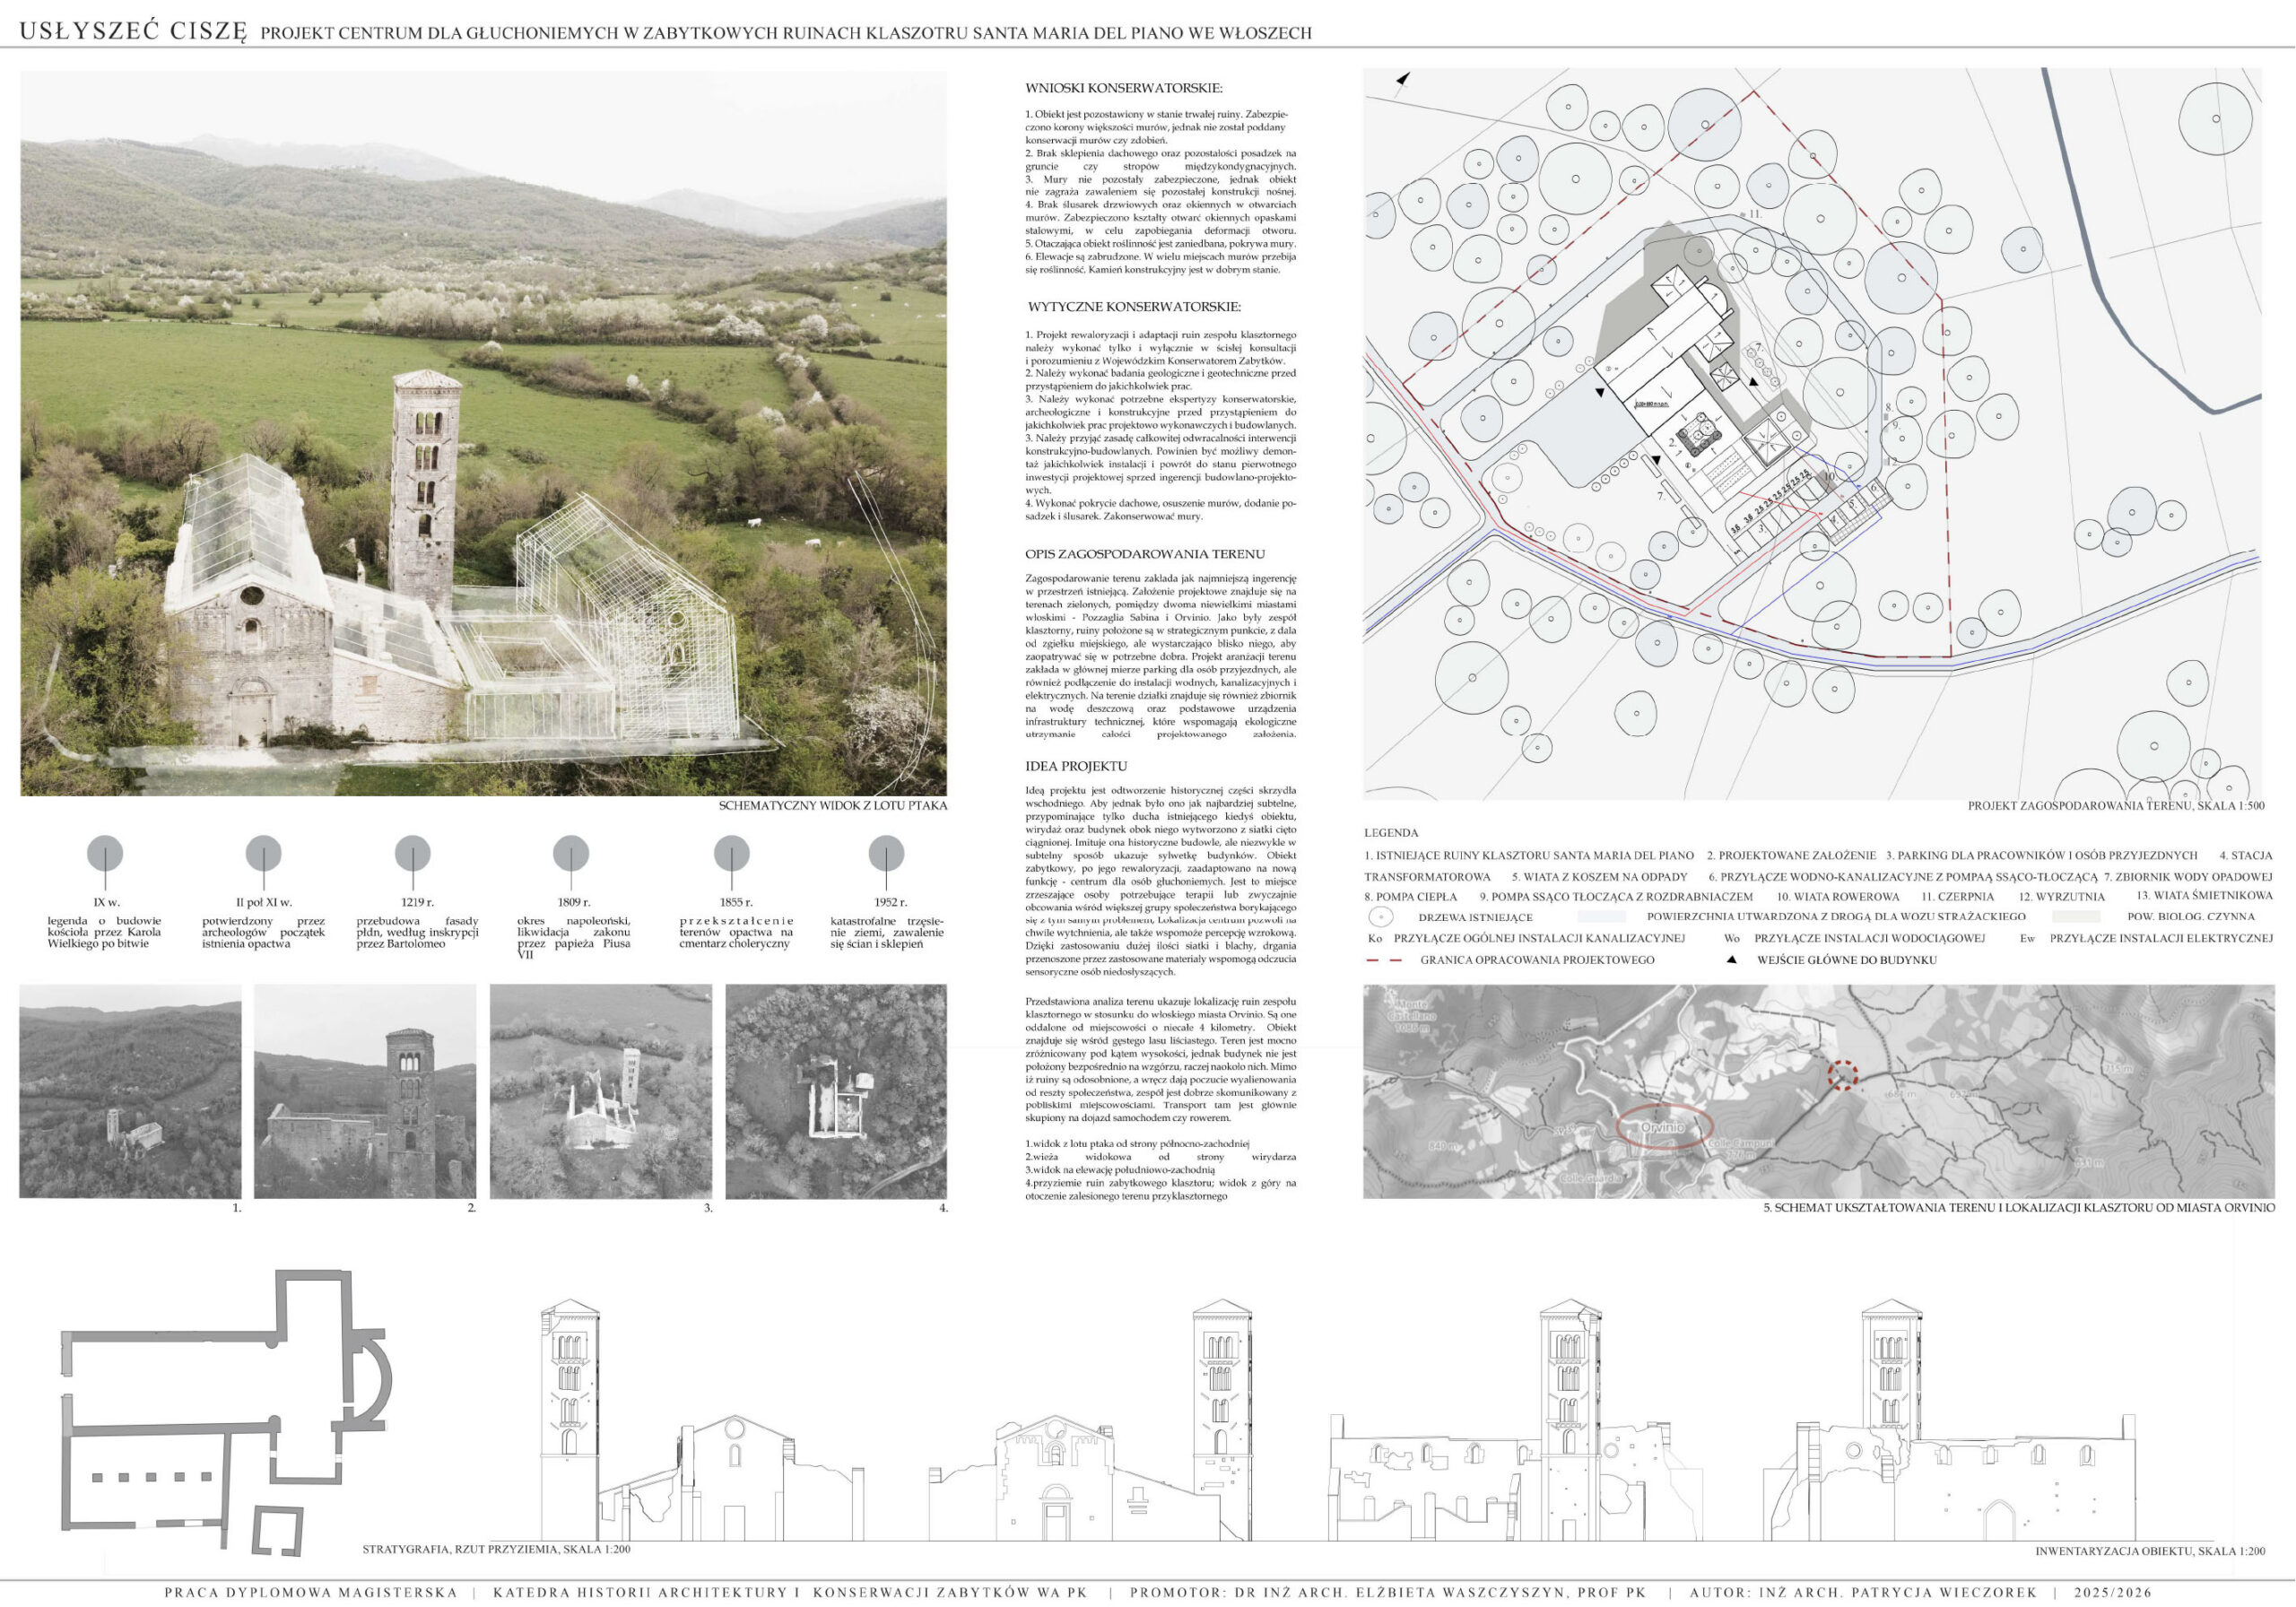Click the red dashed boundary legend symbol

[1383, 960]
